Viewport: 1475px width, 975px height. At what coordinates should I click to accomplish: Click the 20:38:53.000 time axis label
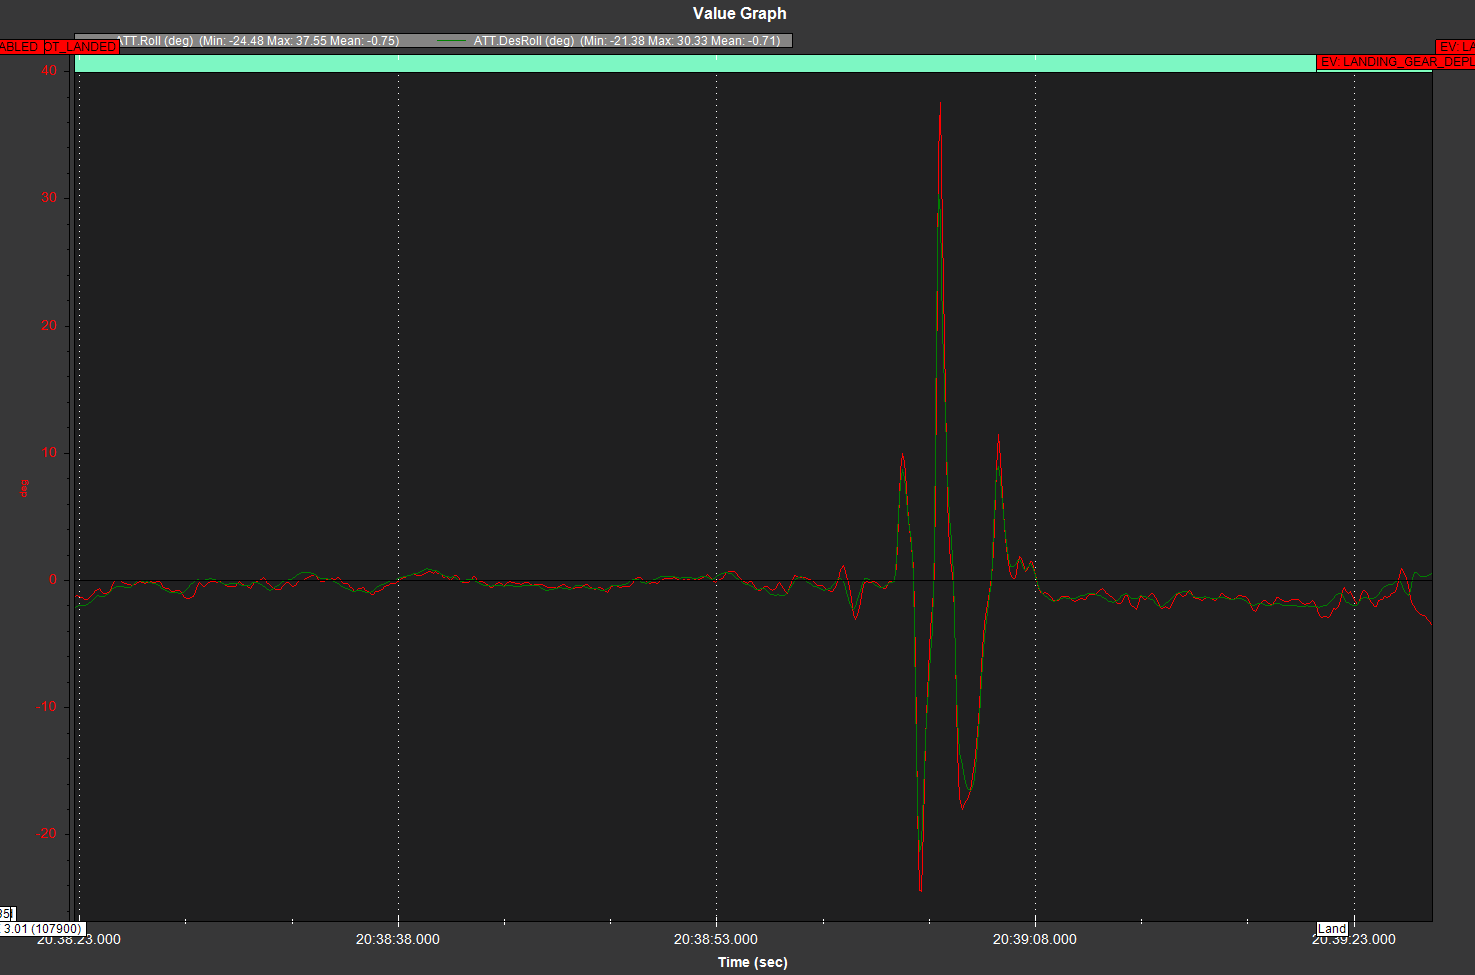click(x=716, y=940)
